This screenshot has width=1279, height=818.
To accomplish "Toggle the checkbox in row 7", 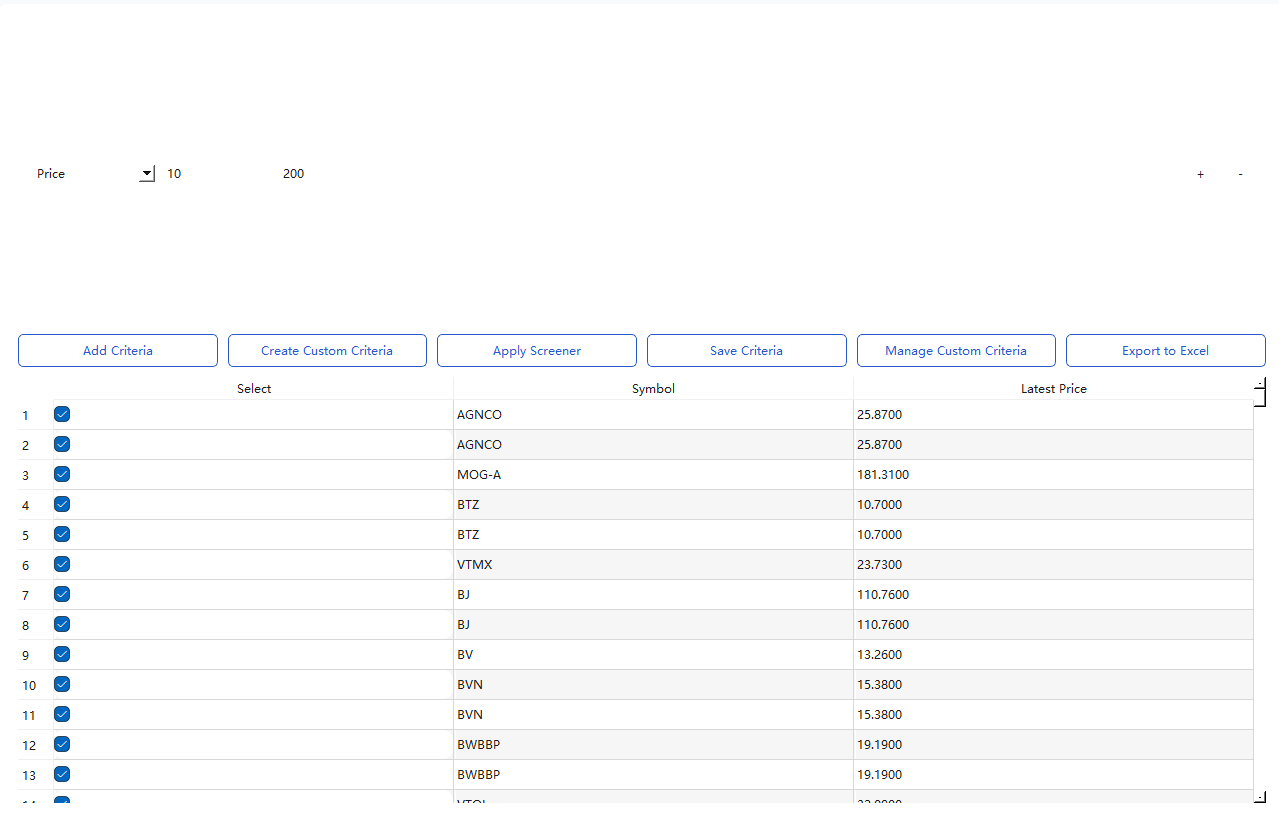I will click(62, 594).
